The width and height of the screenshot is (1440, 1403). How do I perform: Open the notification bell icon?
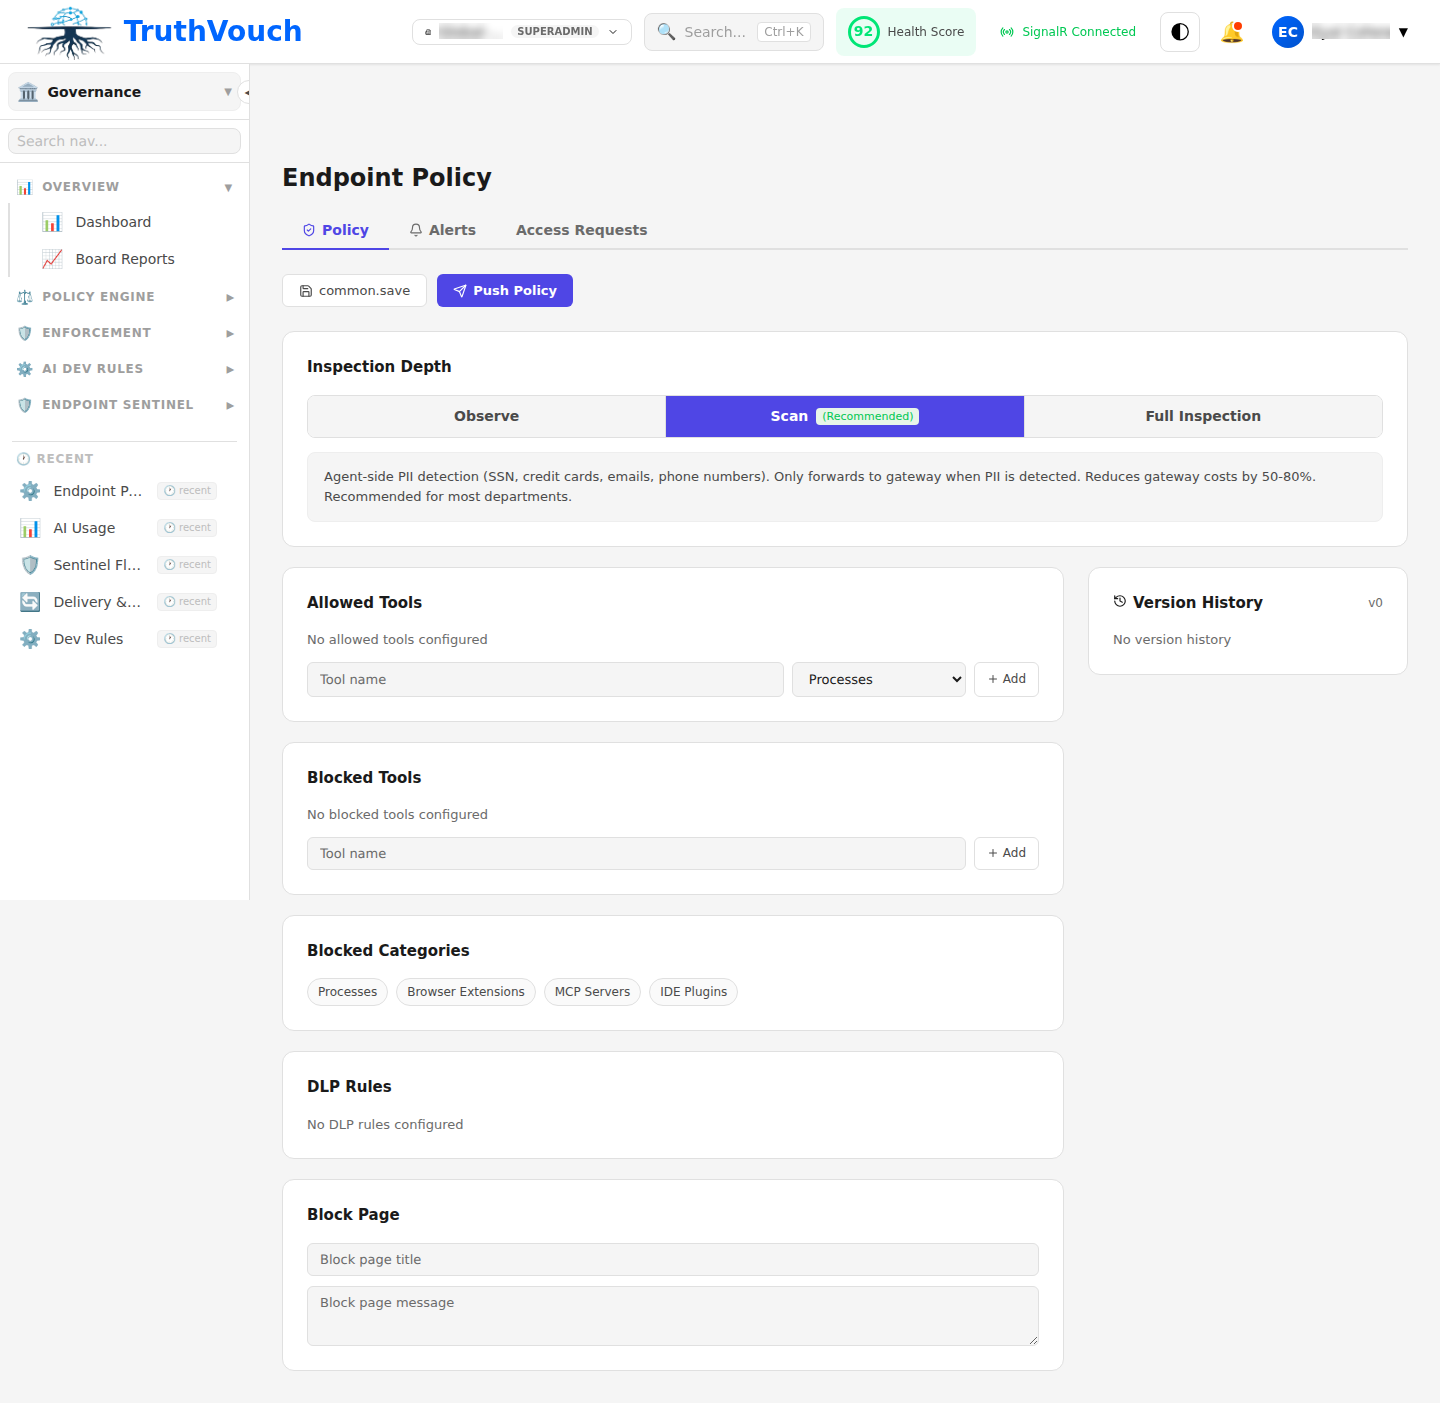[1232, 31]
